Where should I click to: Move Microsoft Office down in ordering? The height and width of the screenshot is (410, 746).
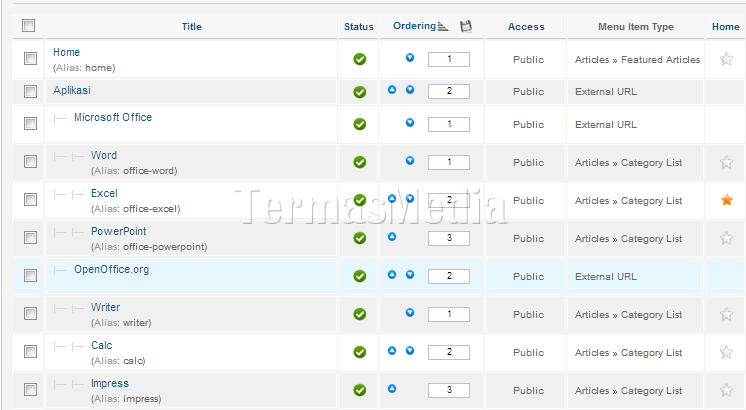click(410, 123)
